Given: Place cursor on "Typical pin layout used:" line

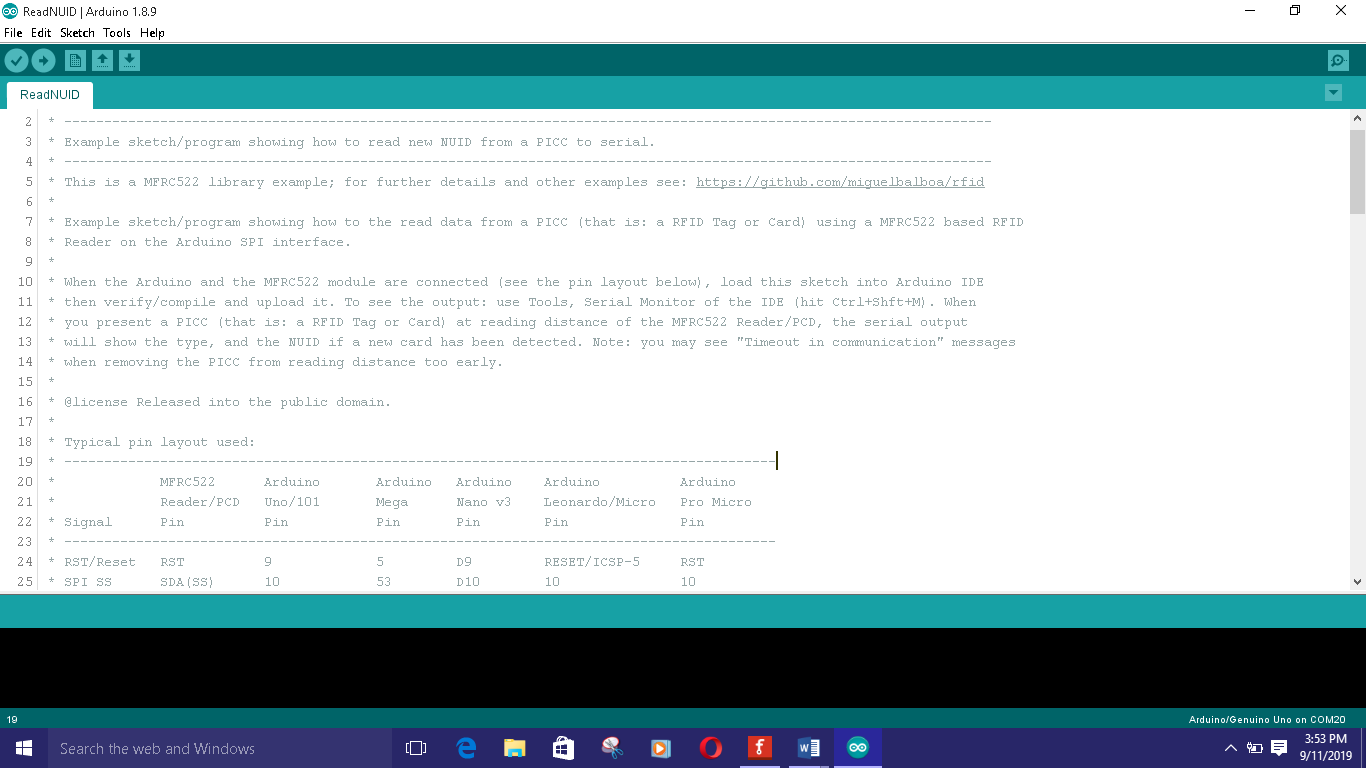Looking at the screenshot, I should 160,442.
